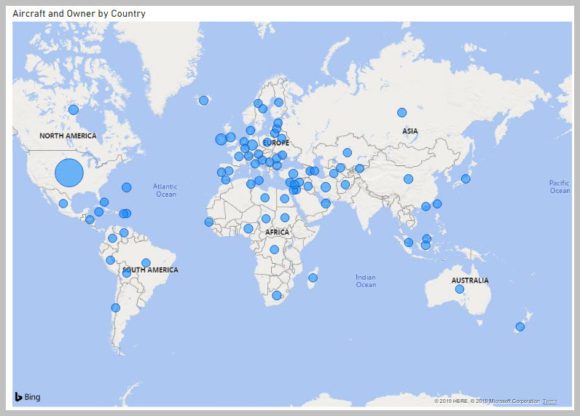The image size is (580, 416).
Task: Select the bubble over Australia
Action: point(459,289)
